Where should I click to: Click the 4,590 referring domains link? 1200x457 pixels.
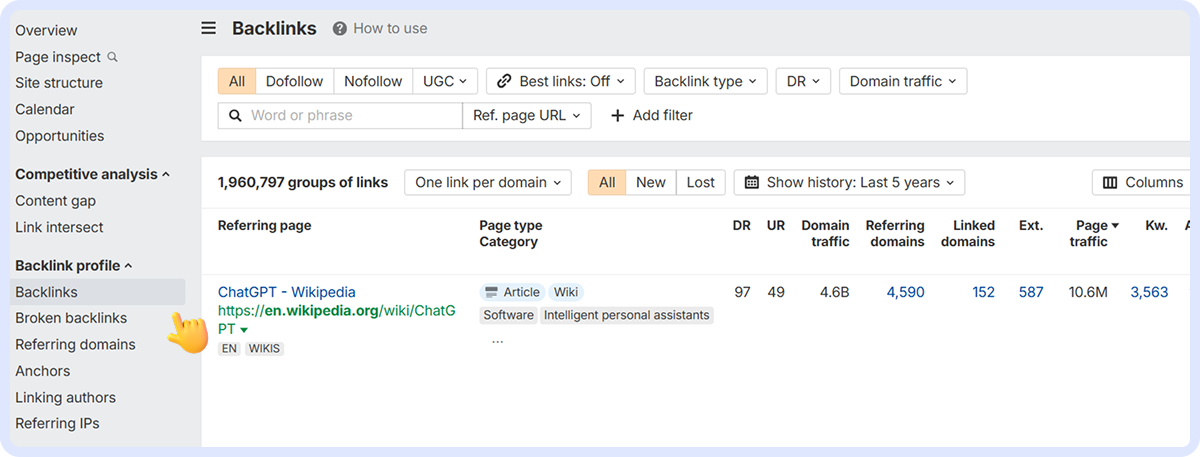pyautogui.click(x=905, y=292)
